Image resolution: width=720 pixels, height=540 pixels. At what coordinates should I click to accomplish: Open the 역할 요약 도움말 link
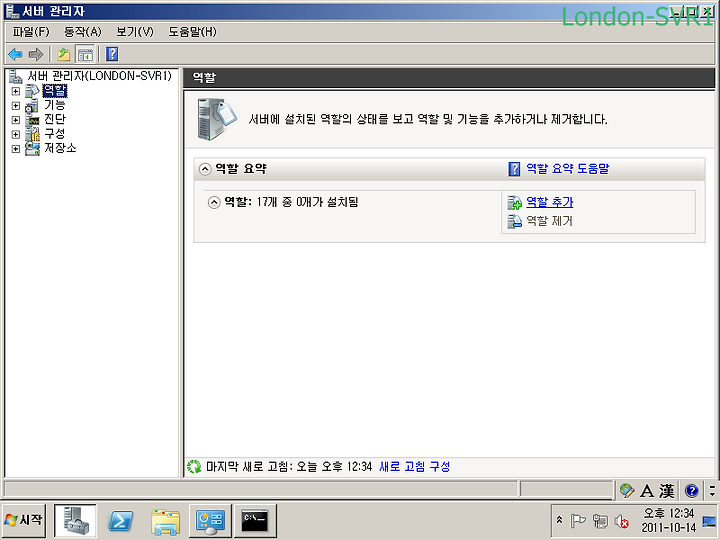(x=568, y=169)
